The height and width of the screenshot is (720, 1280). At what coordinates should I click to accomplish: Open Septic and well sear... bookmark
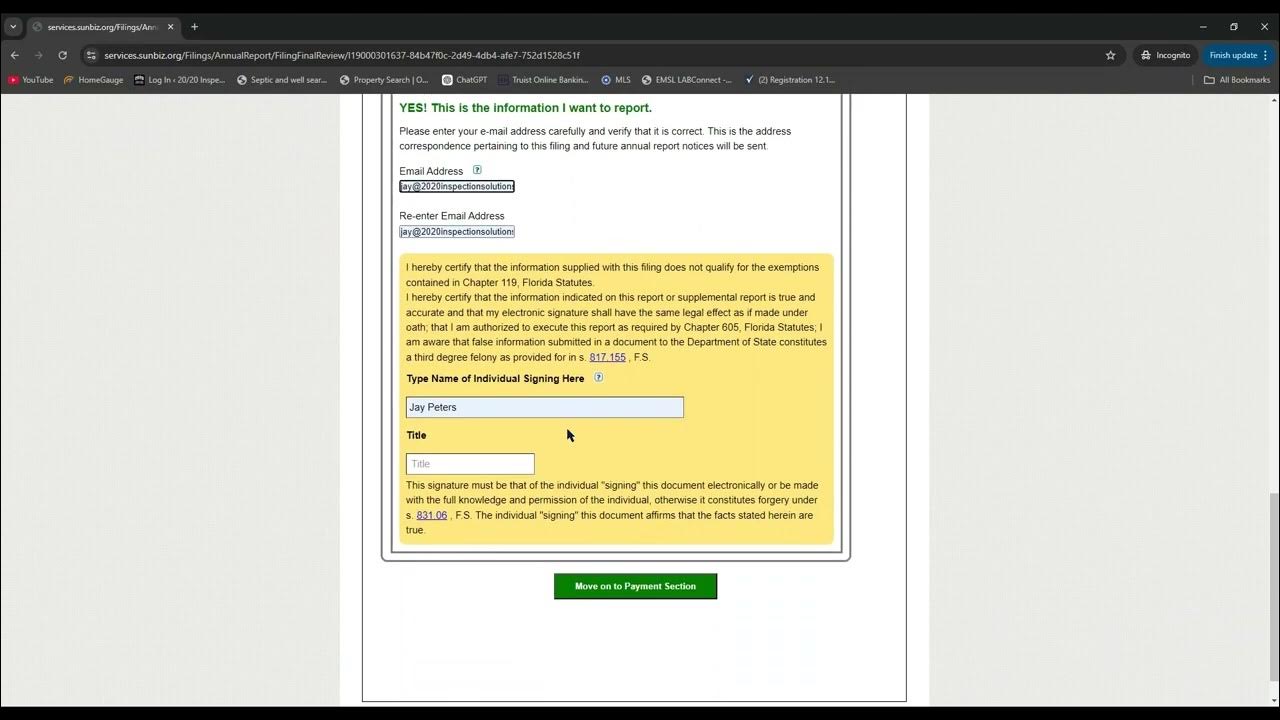(x=282, y=80)
